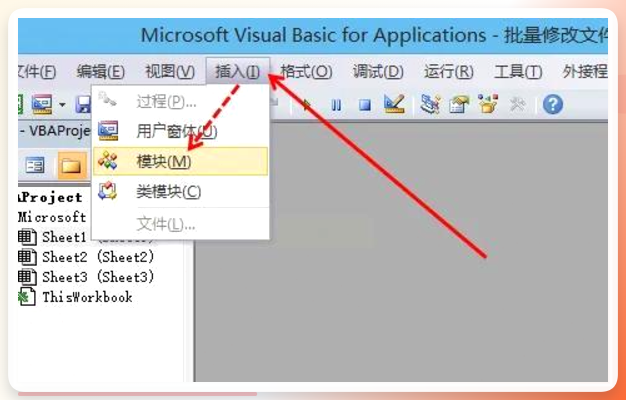626x400 pixels.
Task: Click the UserForm icon in Insert menu
Action: pyautogui.click(x=108, y=131)
